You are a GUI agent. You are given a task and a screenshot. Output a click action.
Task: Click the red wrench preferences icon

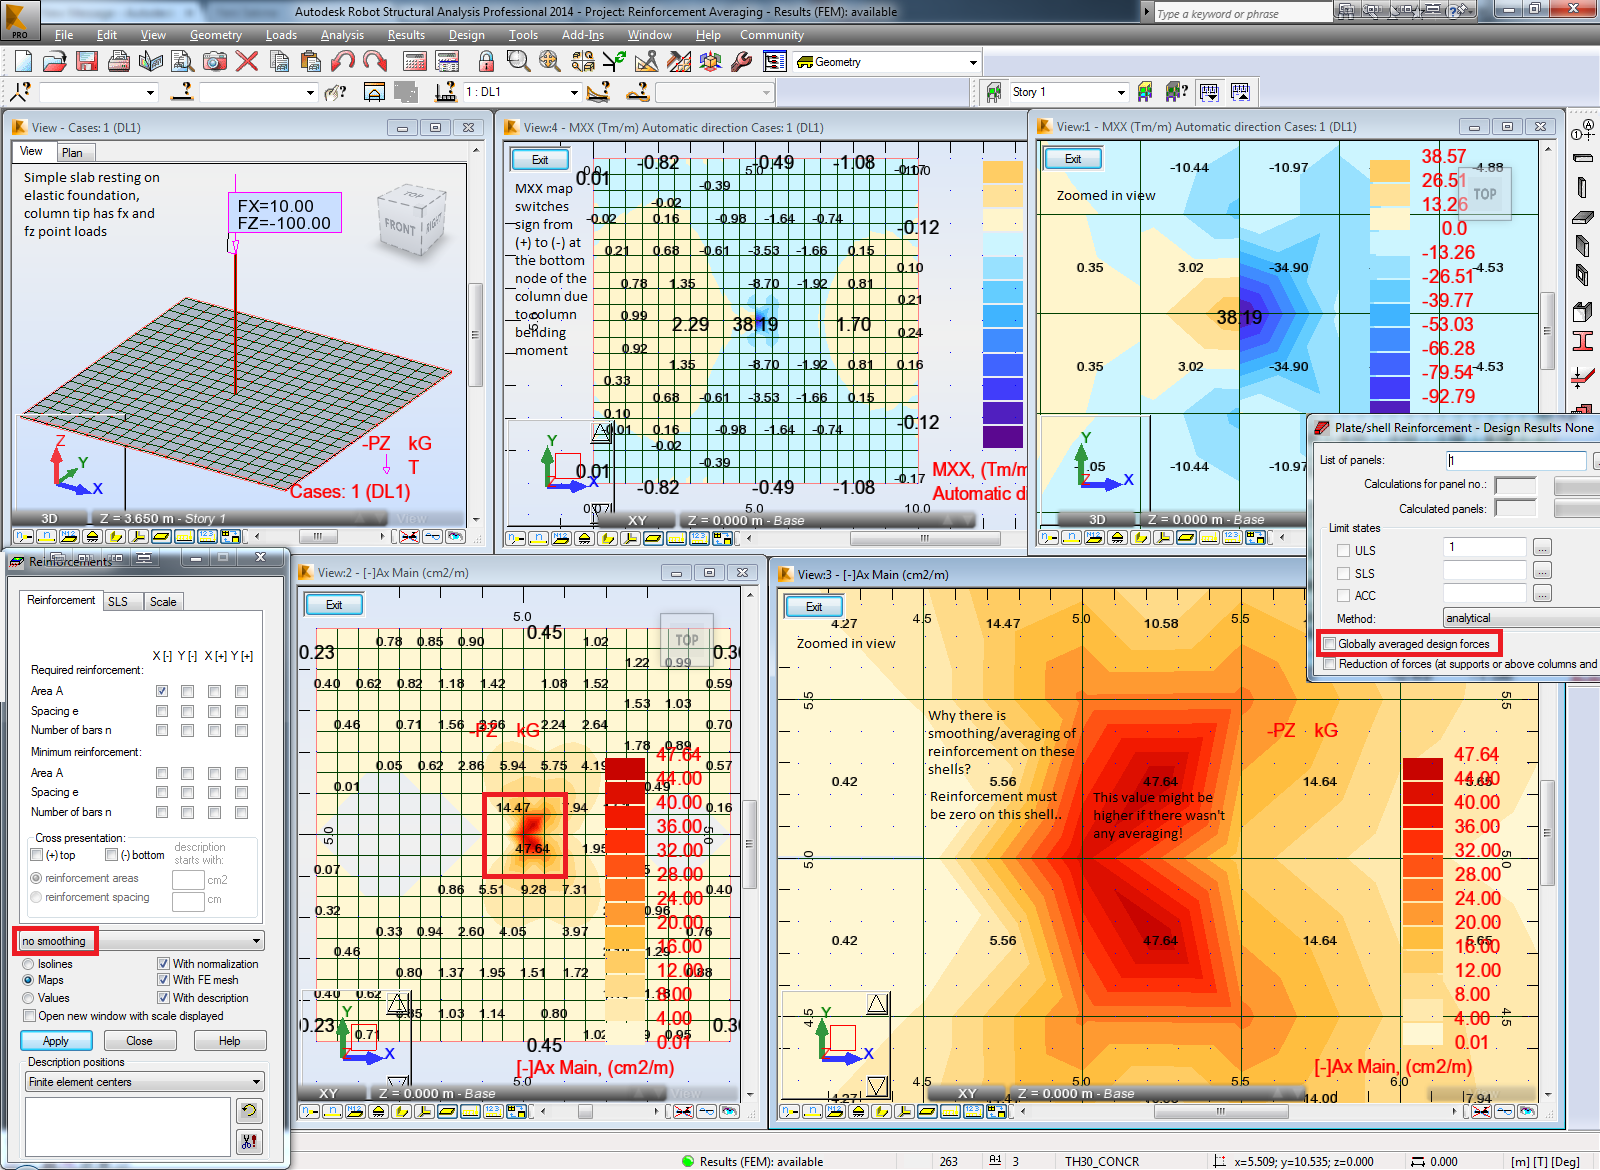tap(741, 62)
